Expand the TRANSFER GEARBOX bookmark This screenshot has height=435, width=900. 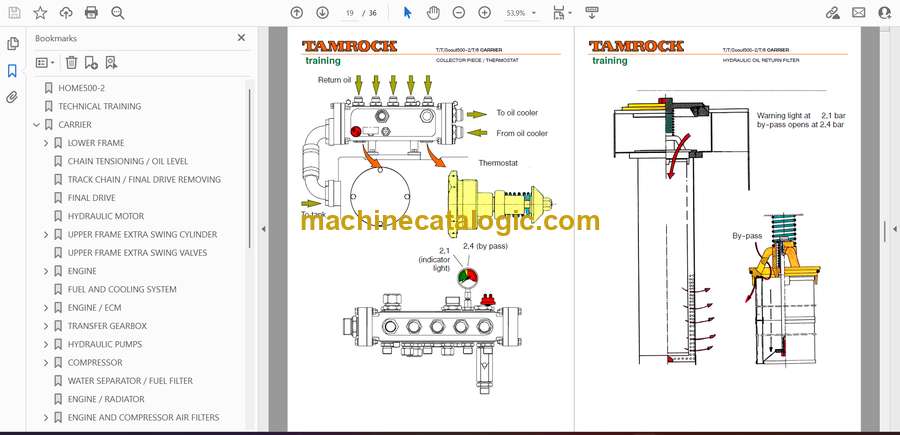pos(46,326)
